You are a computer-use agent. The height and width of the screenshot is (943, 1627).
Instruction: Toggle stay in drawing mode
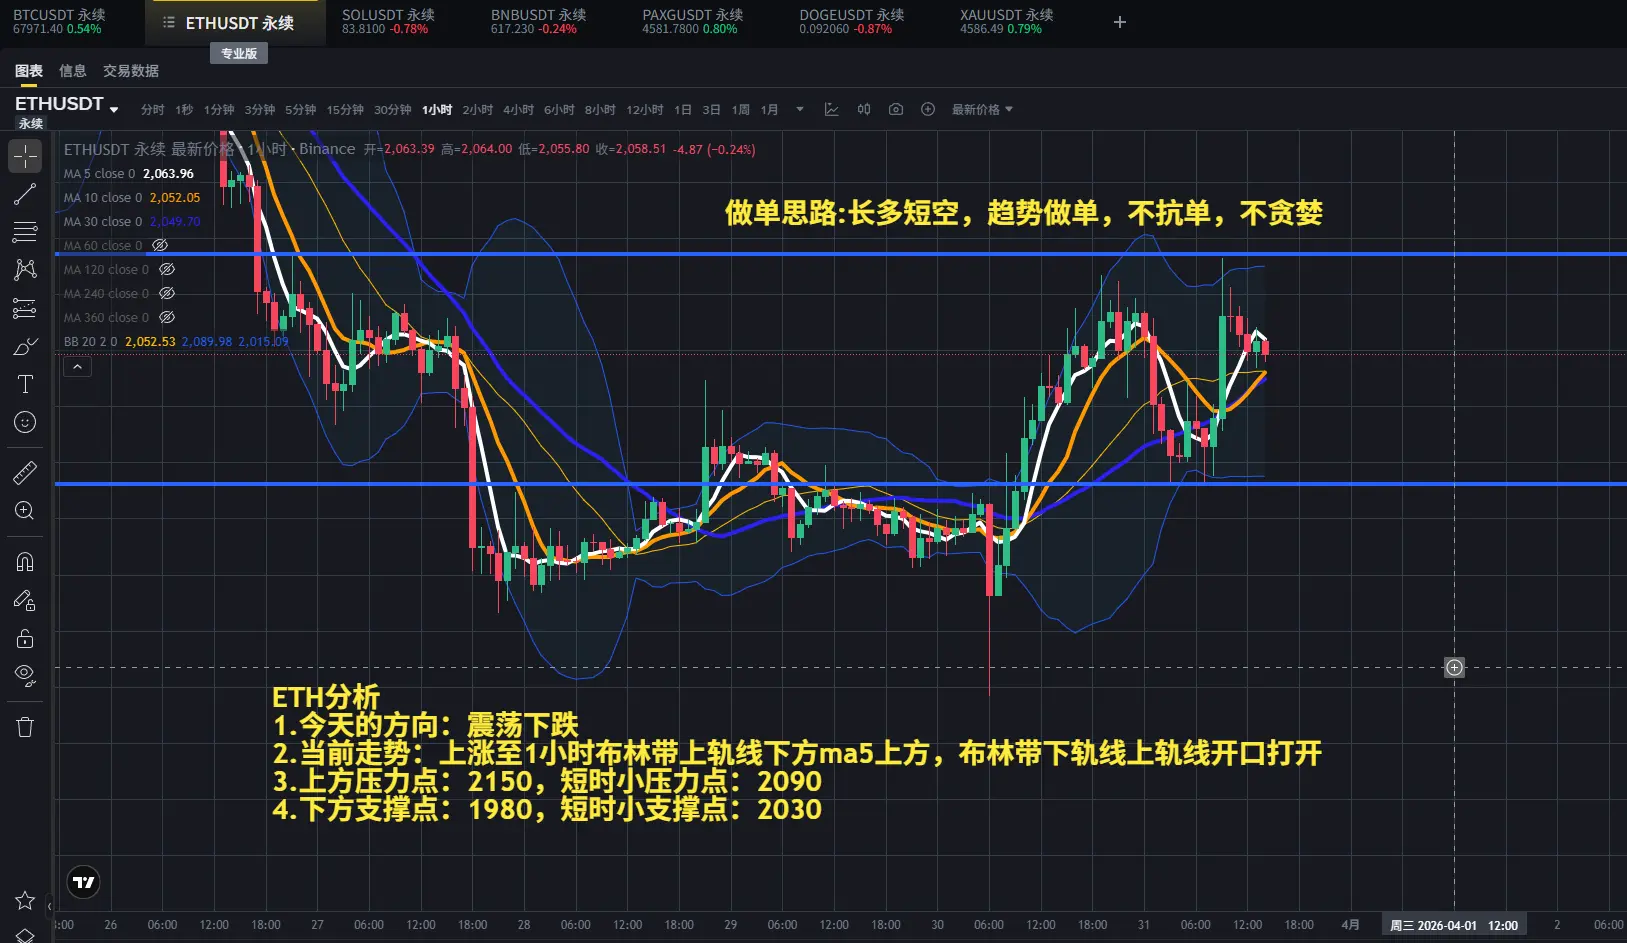(x=25, y=600)
